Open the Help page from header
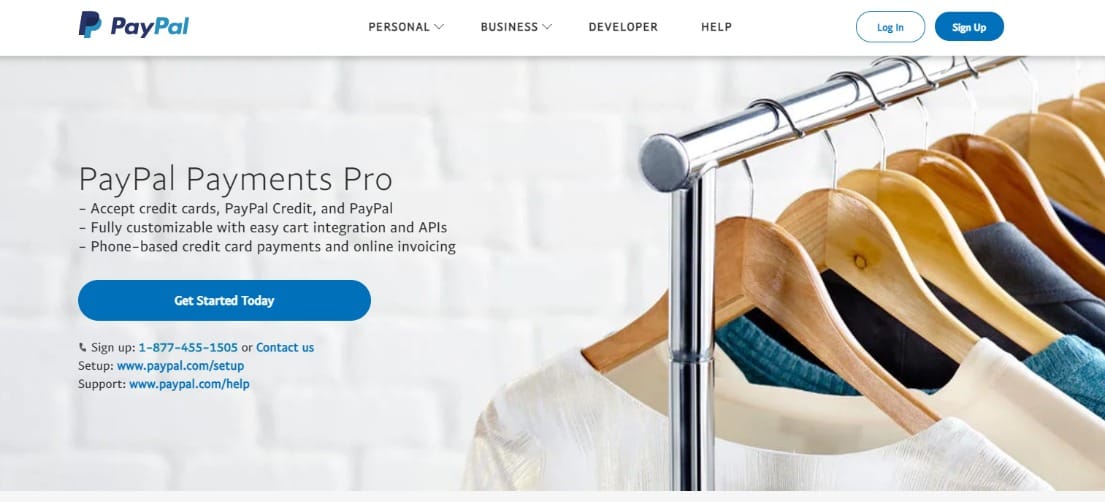Viewport: 1105px width, 502px height. [716, 27]
